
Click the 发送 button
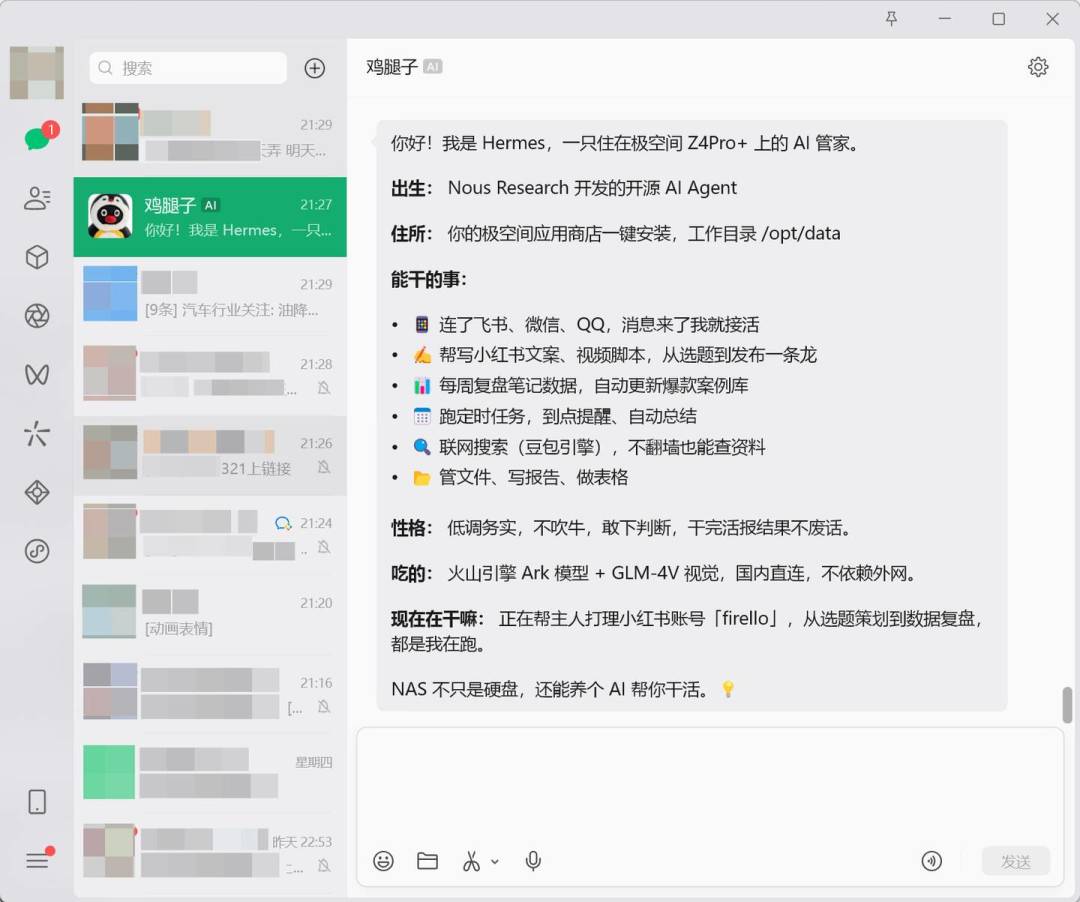(x=1016, y=861)
